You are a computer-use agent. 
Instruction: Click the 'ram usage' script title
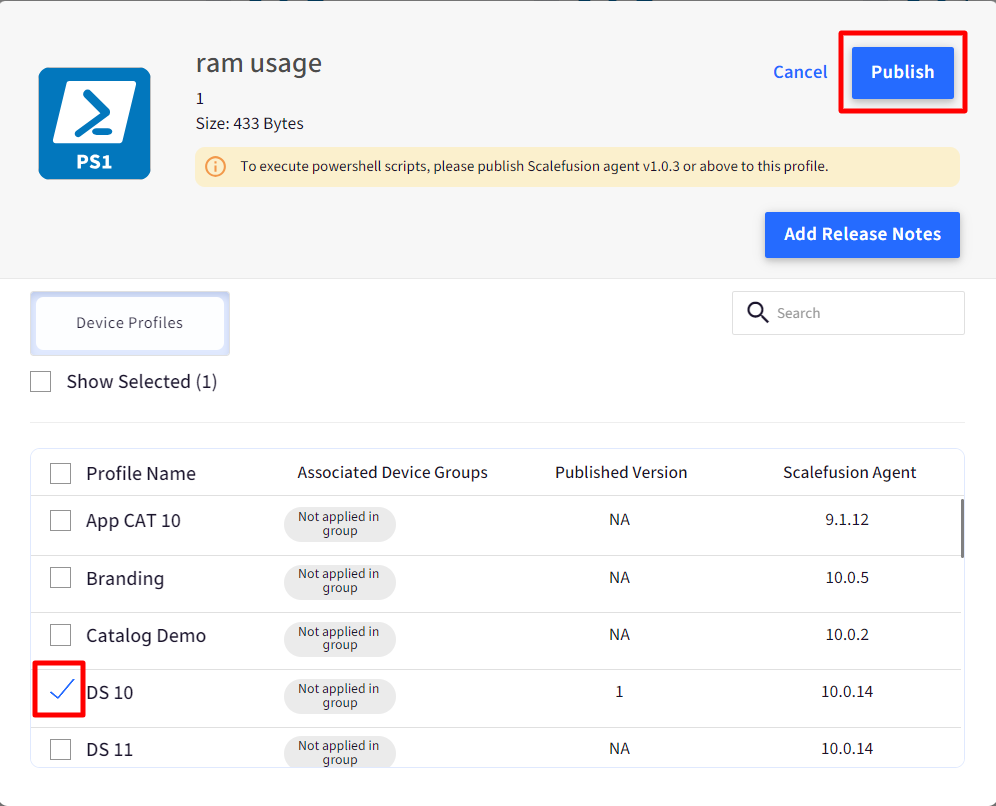coord(259,64)
